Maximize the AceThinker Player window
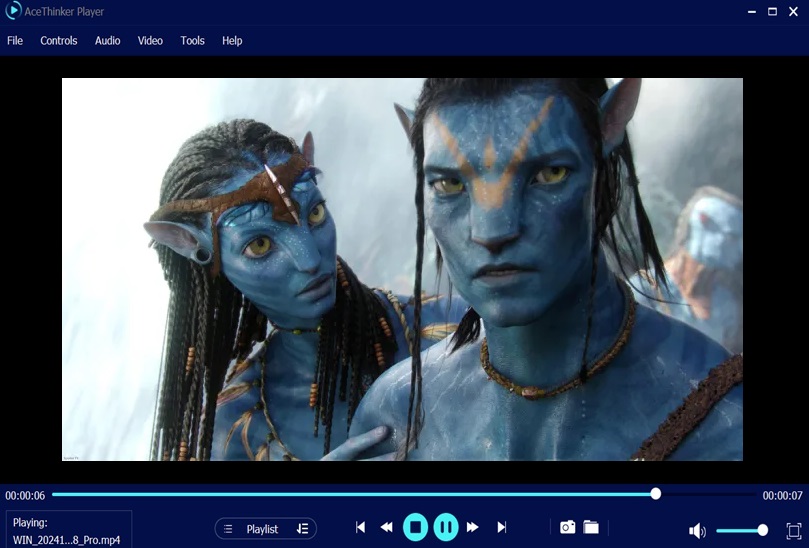Image resolution: width=809 pixels, height=548 pixels. (x=772, y=11)
